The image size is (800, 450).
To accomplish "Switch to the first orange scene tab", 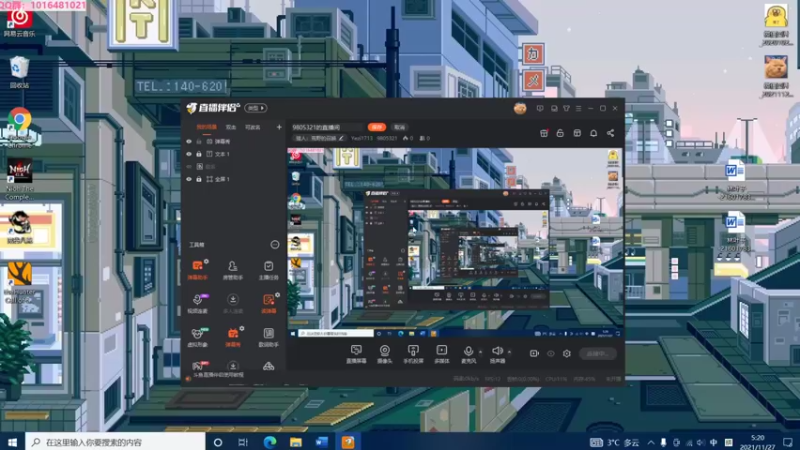I will [206, 127].
